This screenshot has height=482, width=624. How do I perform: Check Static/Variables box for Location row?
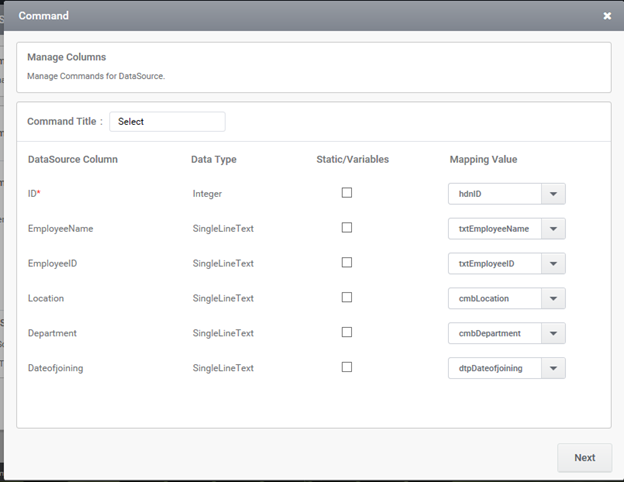347,297
